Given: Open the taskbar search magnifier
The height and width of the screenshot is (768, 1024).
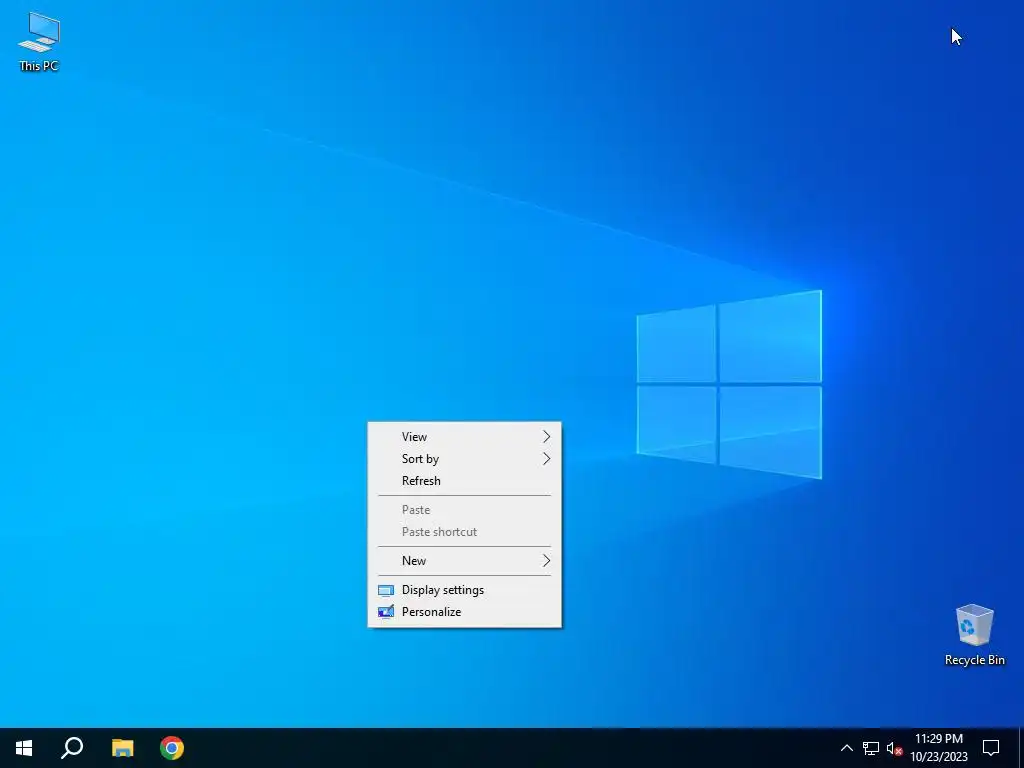Looking at the screenshot, I should (x=72, y=748).
